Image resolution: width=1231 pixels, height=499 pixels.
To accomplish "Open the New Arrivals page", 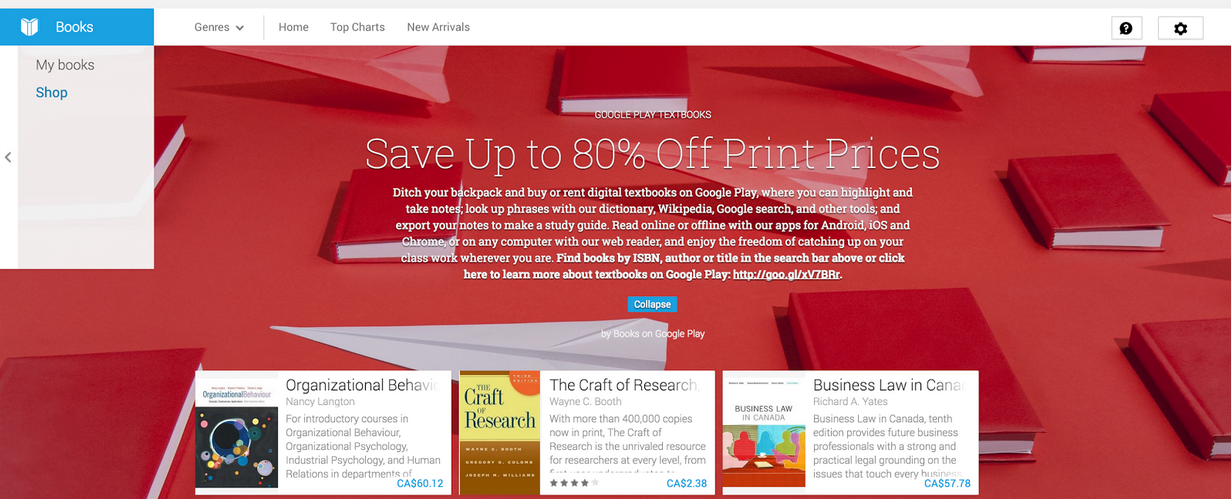I will [438, 27].
